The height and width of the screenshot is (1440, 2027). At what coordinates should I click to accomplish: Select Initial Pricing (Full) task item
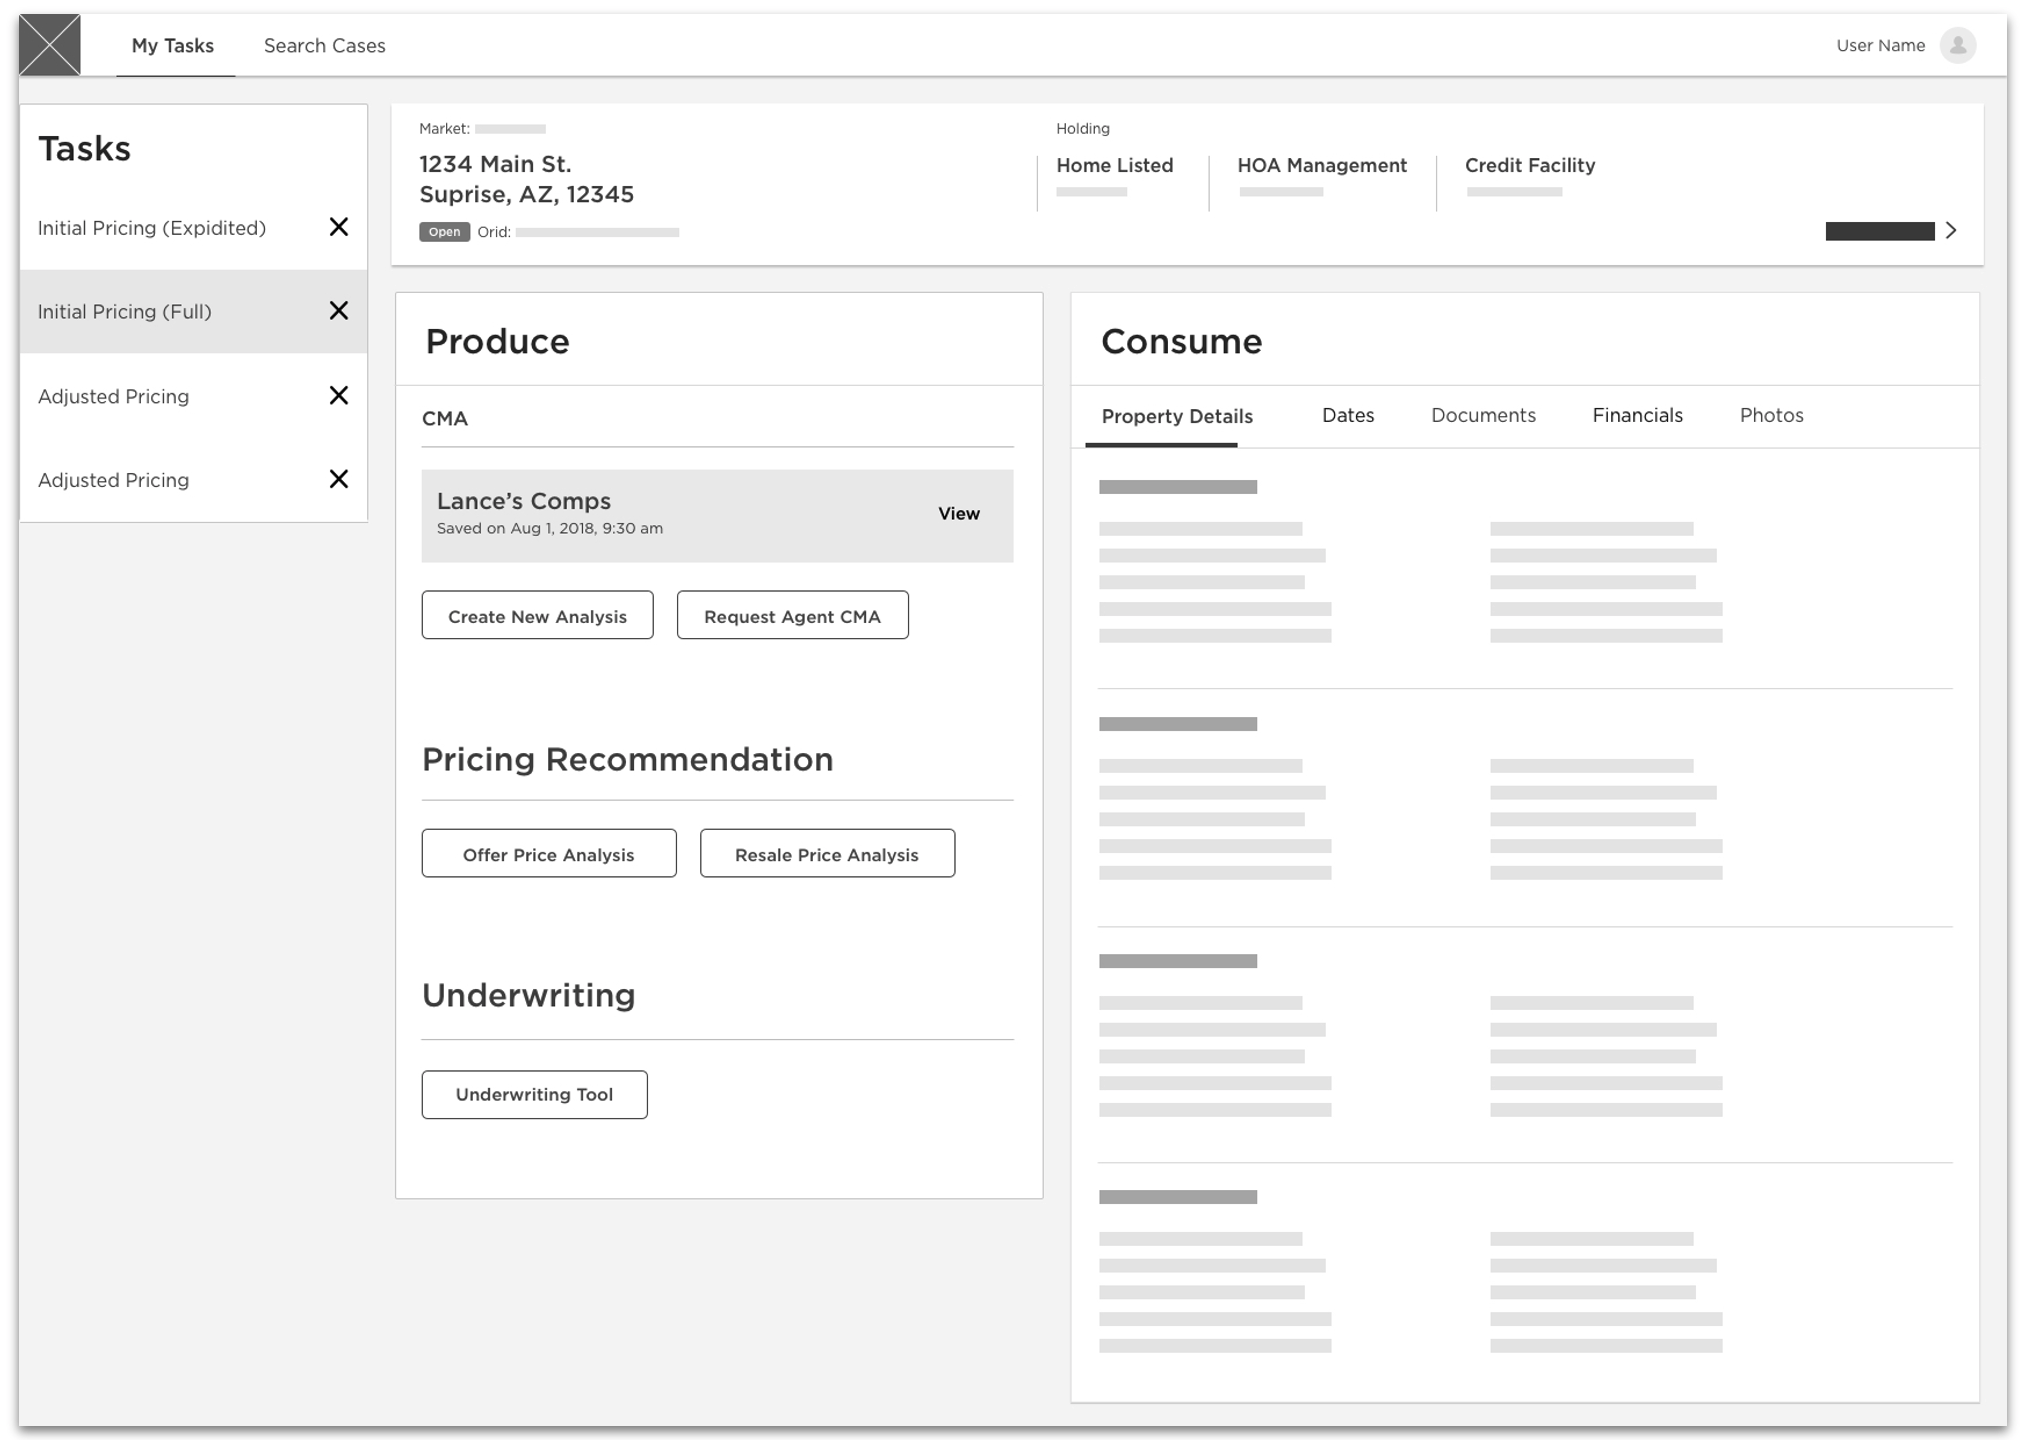(x=125, y=312)
